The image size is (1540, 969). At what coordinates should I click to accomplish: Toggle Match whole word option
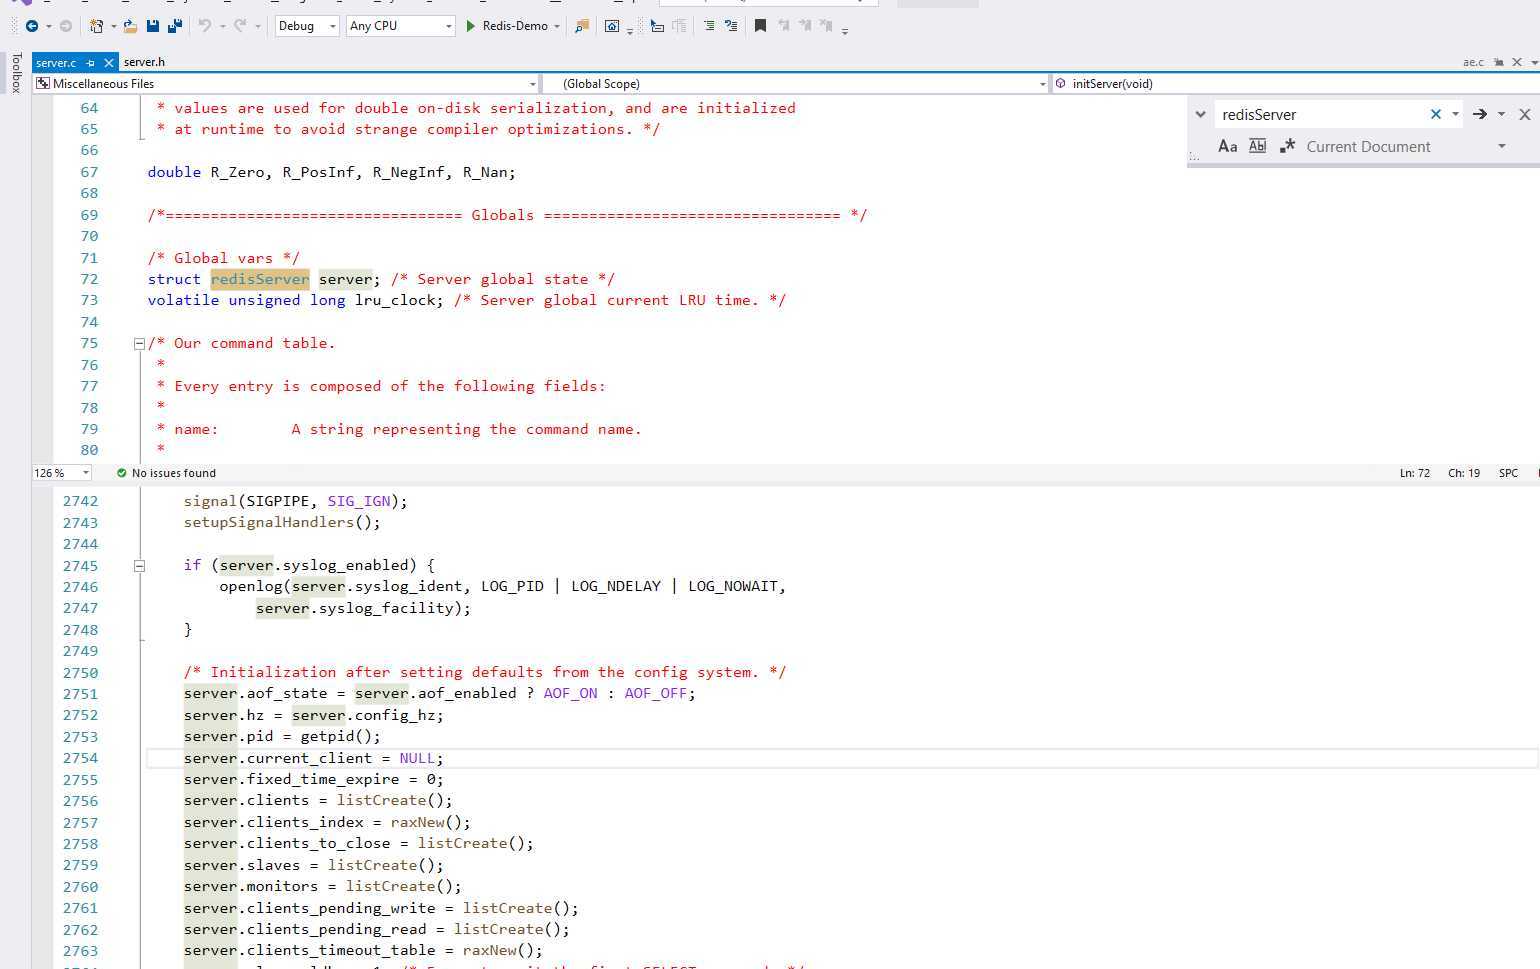1258,146
